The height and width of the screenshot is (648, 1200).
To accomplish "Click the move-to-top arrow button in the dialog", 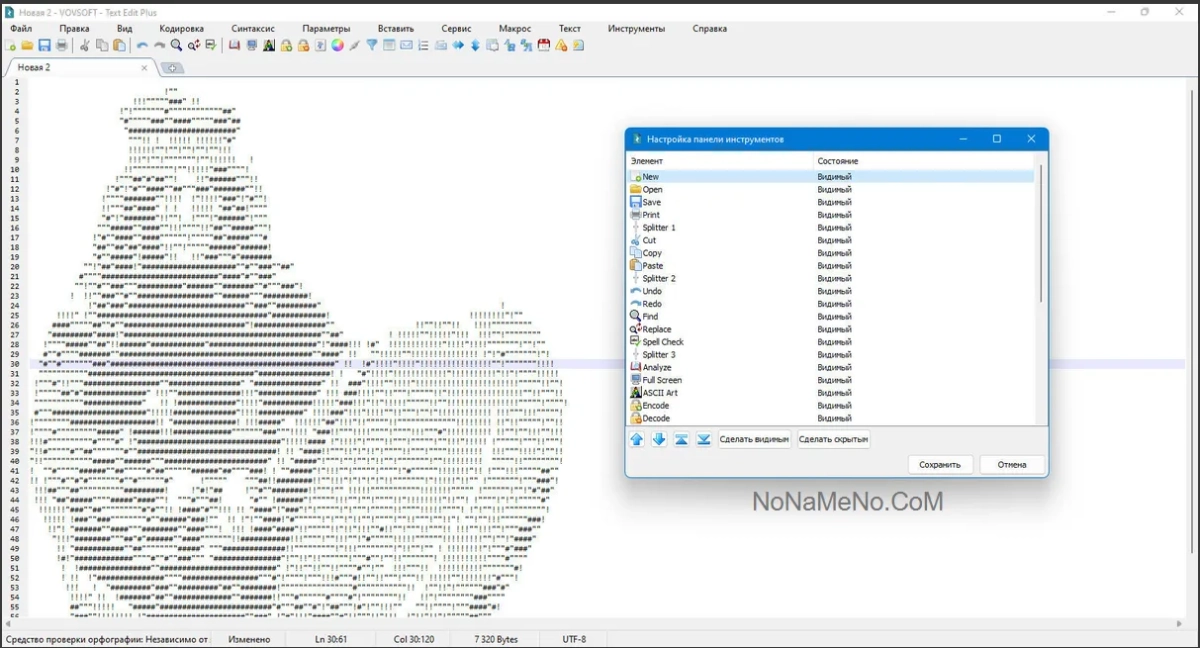I will click(681, 440).
